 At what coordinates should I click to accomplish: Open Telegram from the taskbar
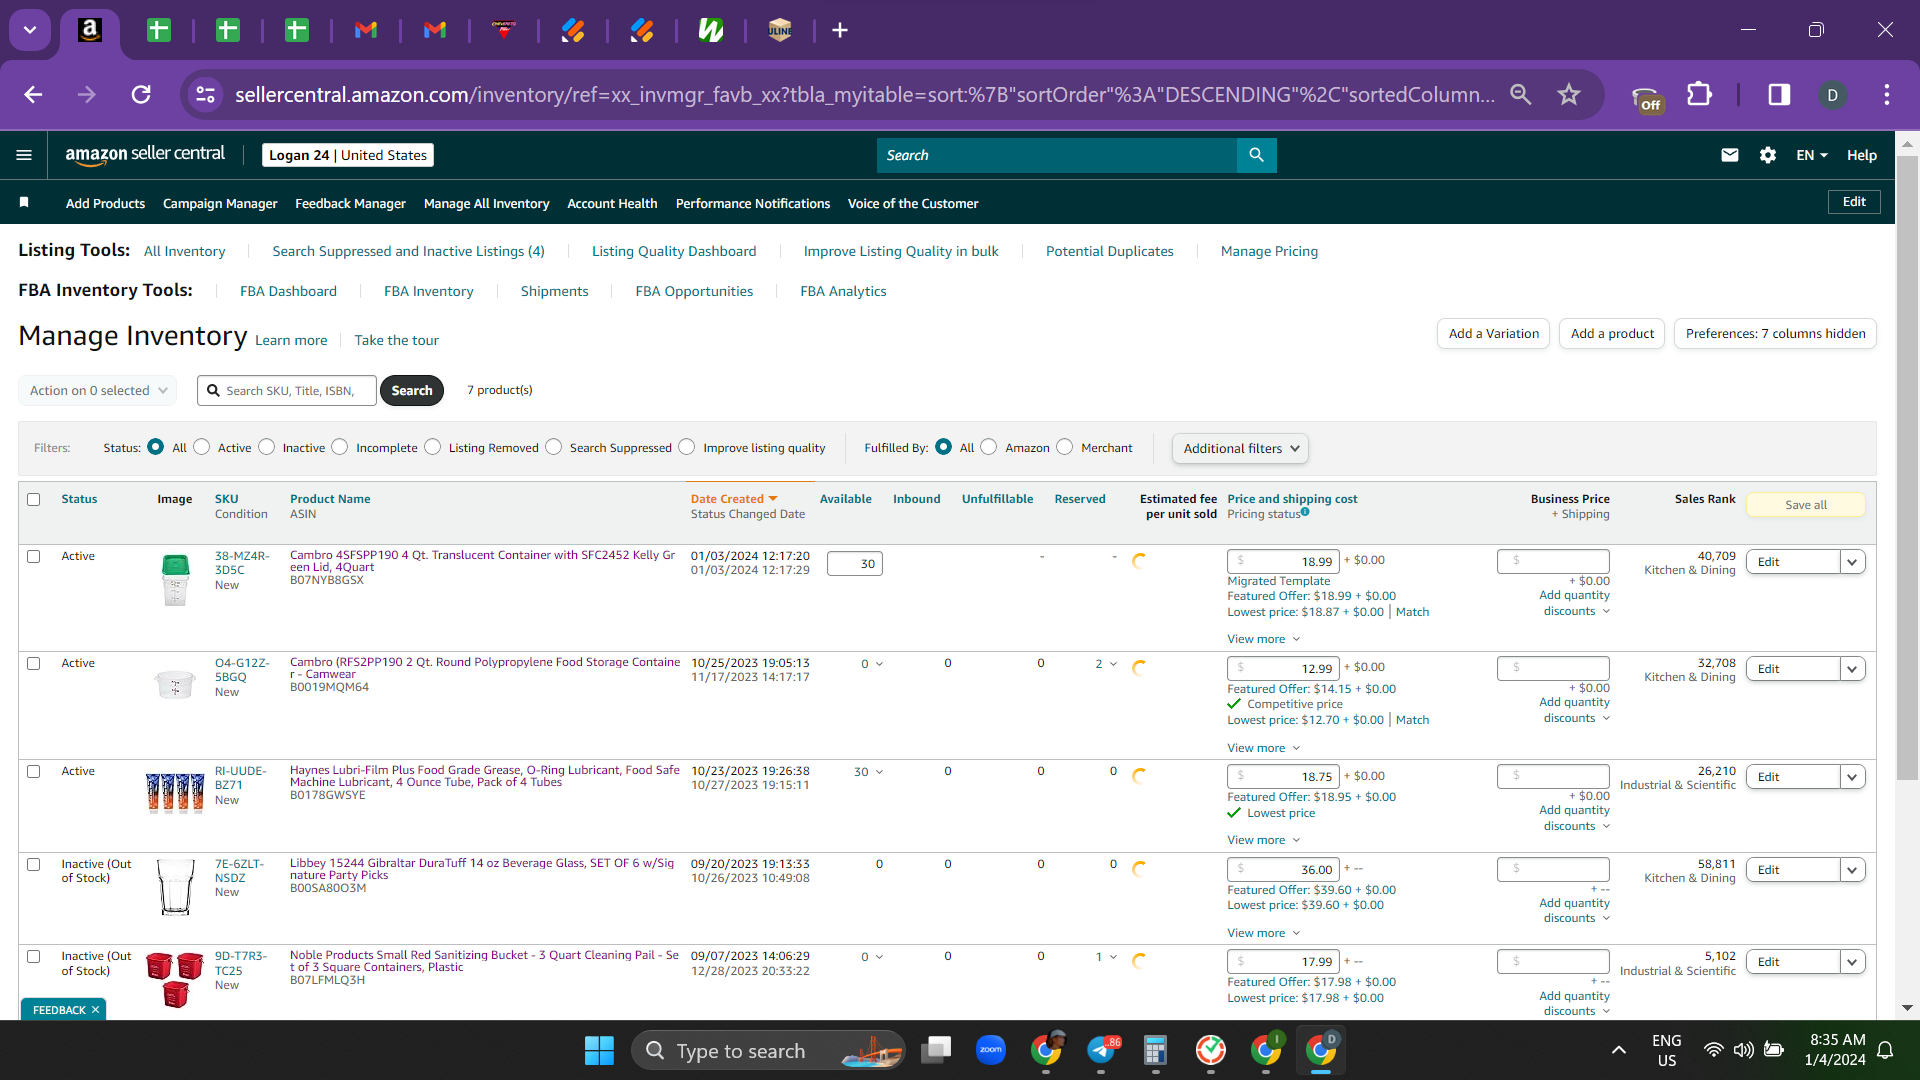point(1101,1050)
